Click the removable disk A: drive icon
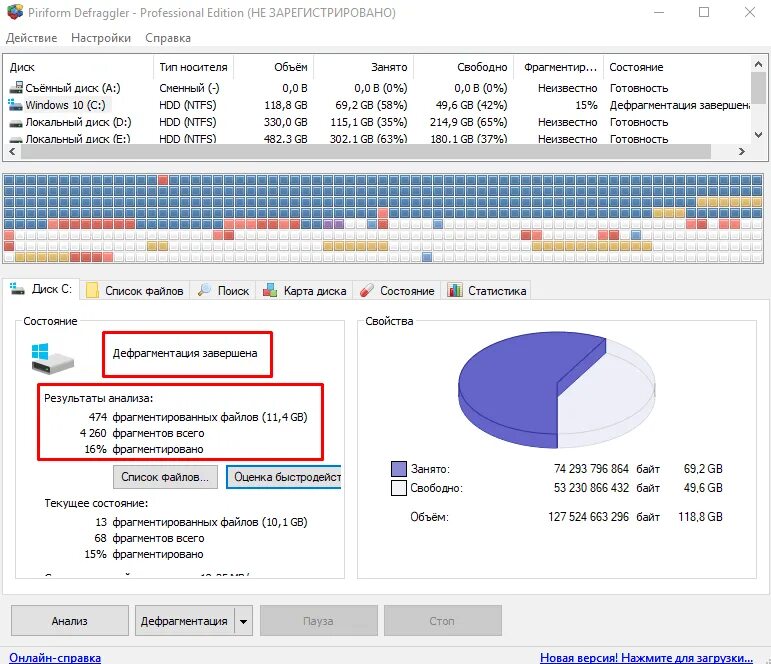Viewport: 771px width, 664px height. point(16,88)
